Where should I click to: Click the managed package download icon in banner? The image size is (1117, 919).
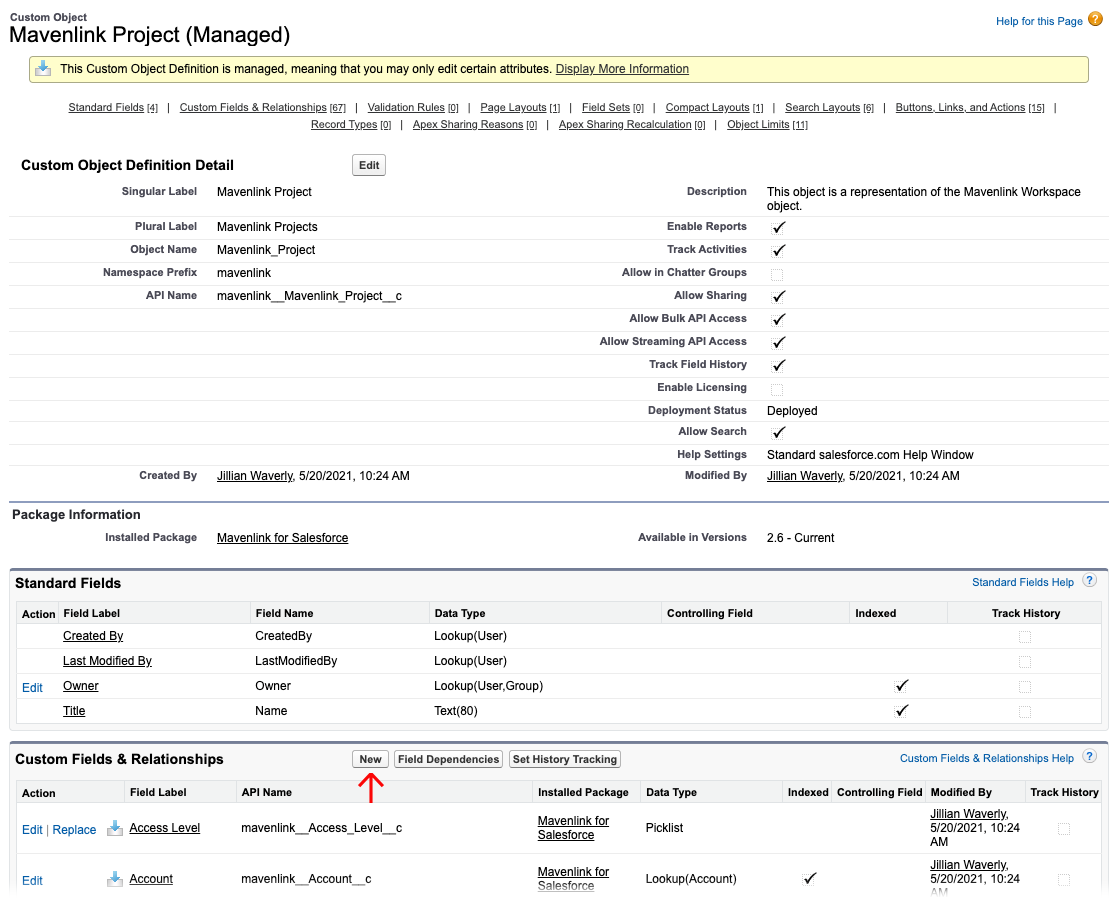tap(43, 68)
